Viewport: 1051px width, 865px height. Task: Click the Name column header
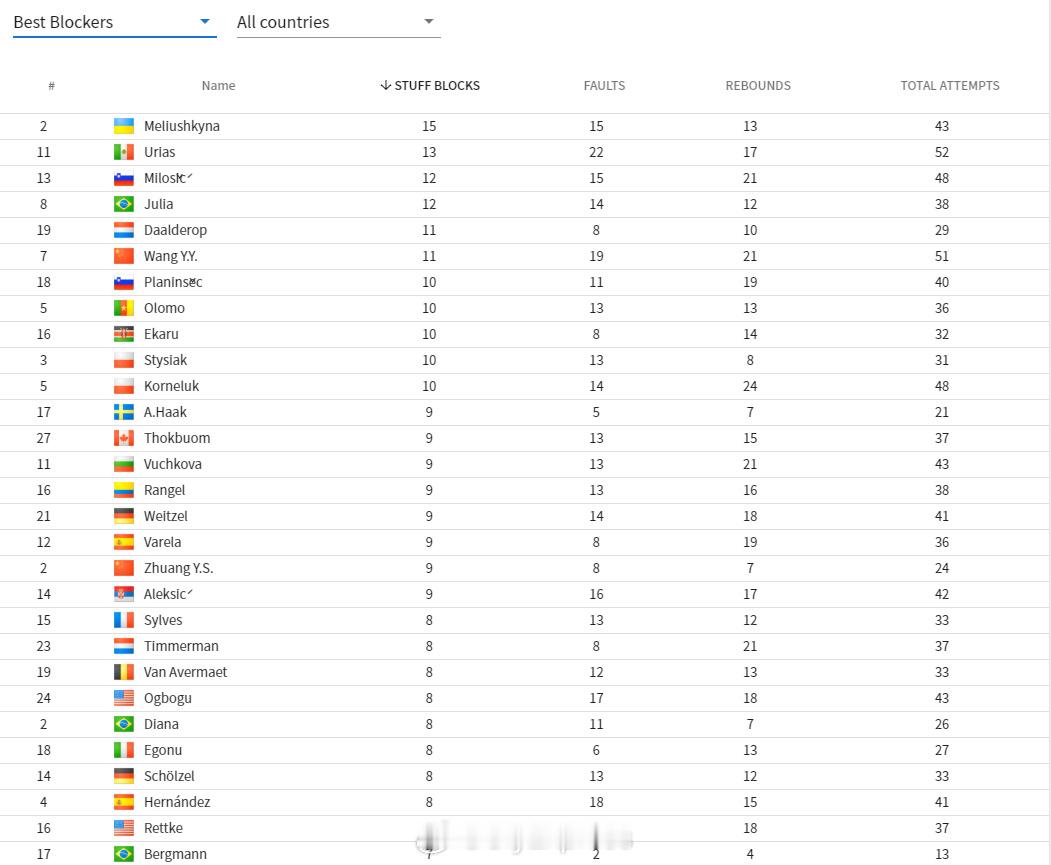click(x=219, y=86)
